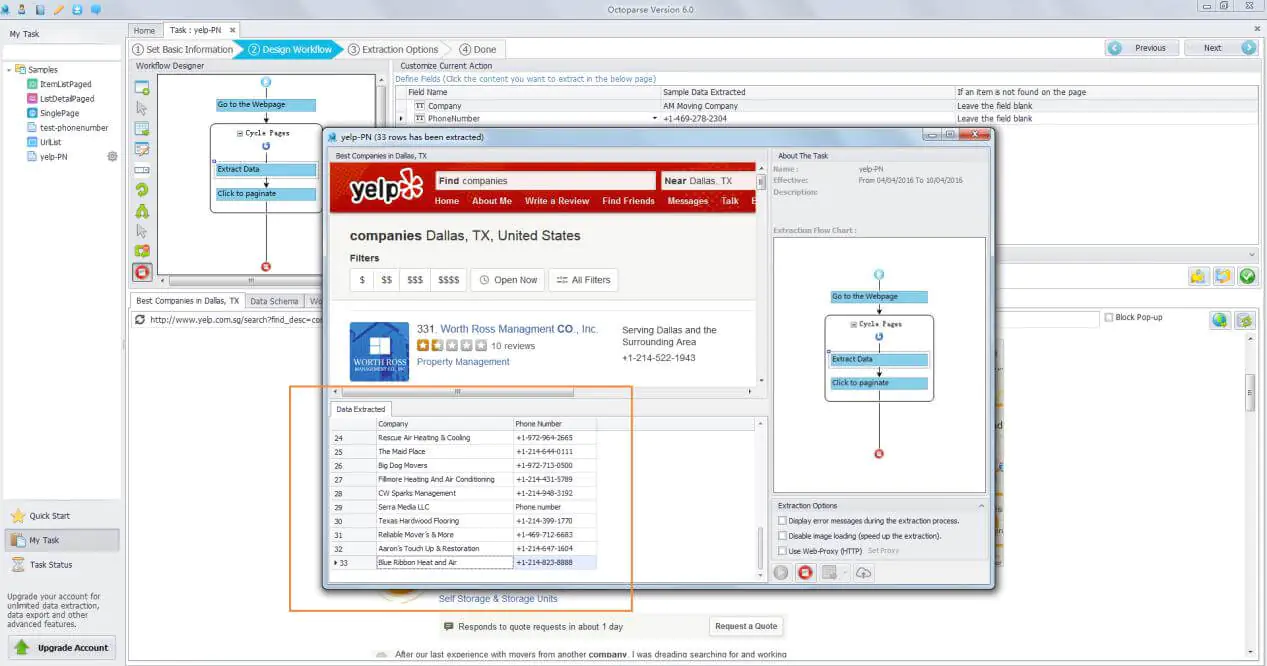This screenshot has width=1267, height=666.
Task: Click the Write a Review Yelp menu
Action: pyautogui.click(x=557, y=201)
